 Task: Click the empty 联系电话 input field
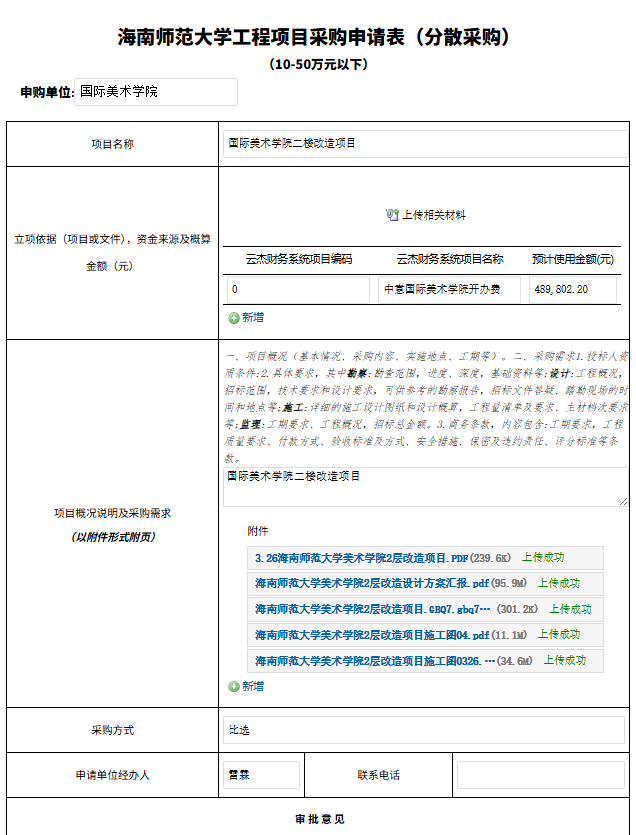coord(540,775)
